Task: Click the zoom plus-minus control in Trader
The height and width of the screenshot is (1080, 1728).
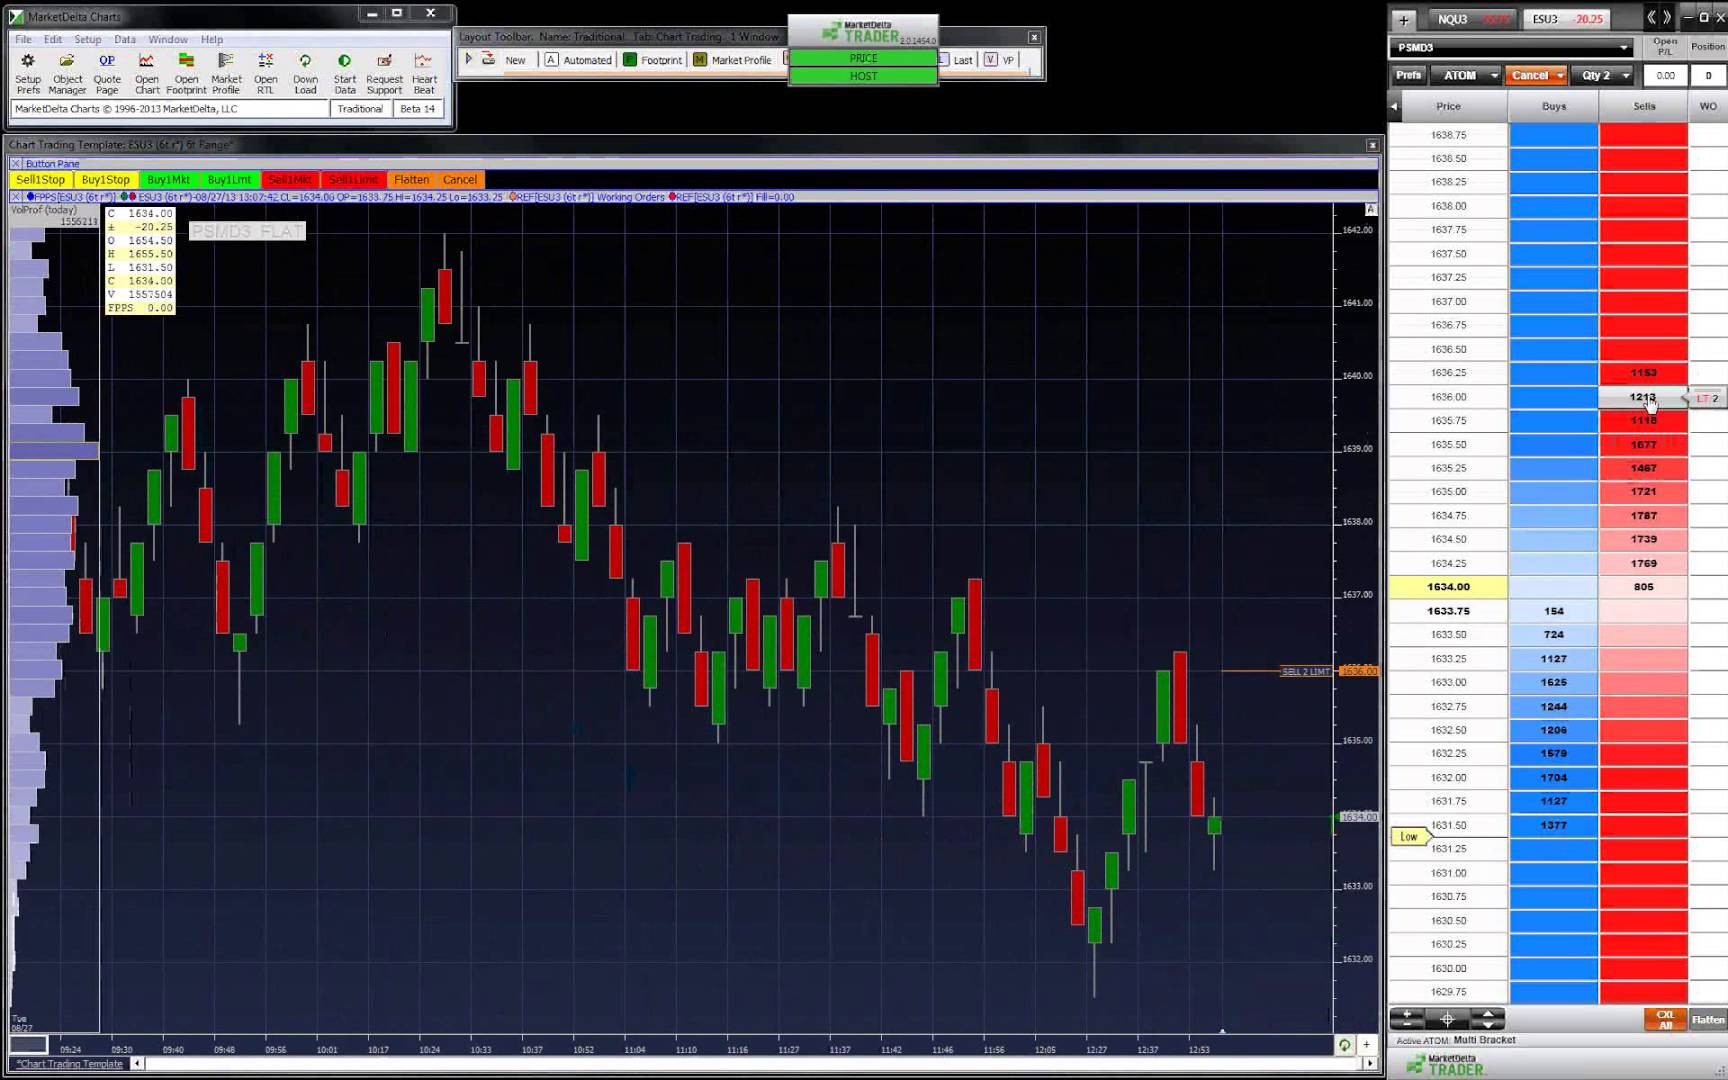Action: pos(1407,1019)
